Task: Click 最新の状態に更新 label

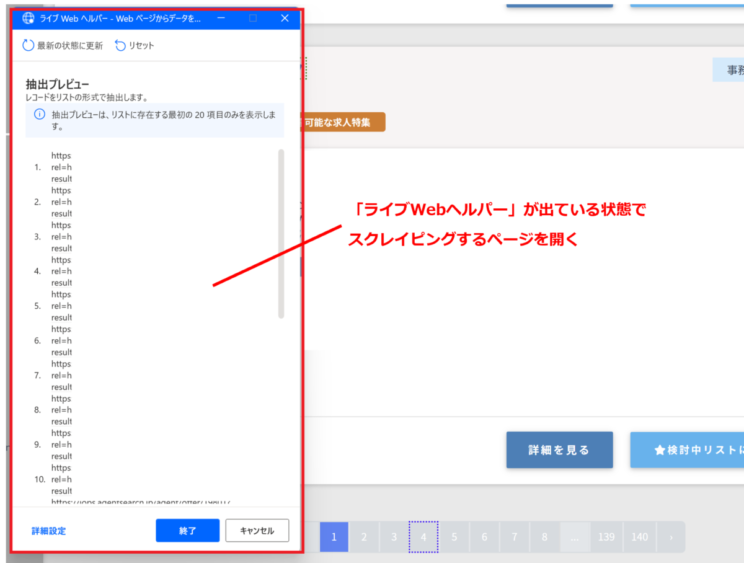Action: pos(70,46)
